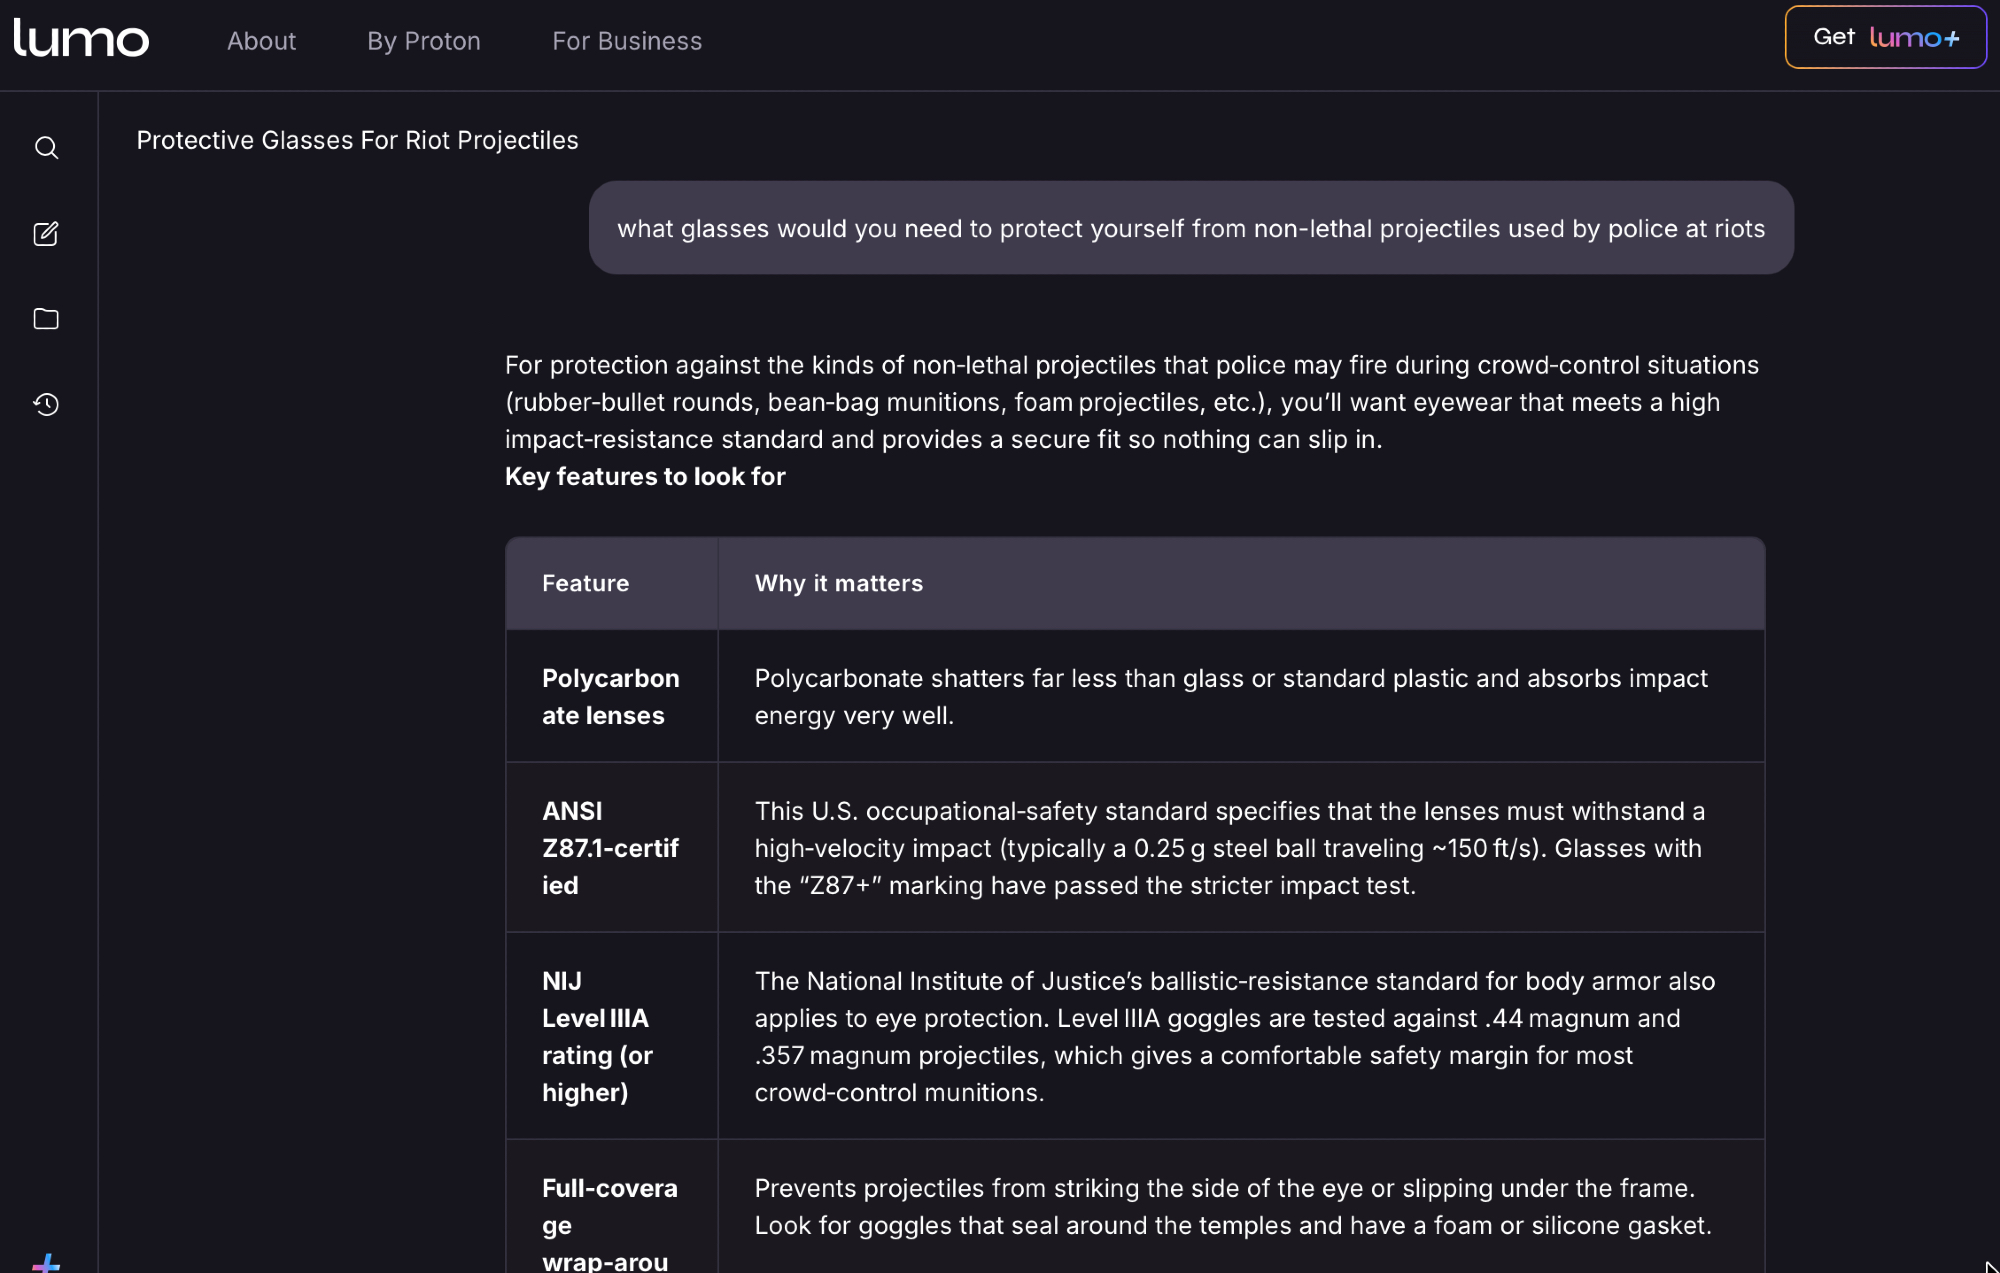Select the NIJ Level IIIA rating cell

(598, 1036)
